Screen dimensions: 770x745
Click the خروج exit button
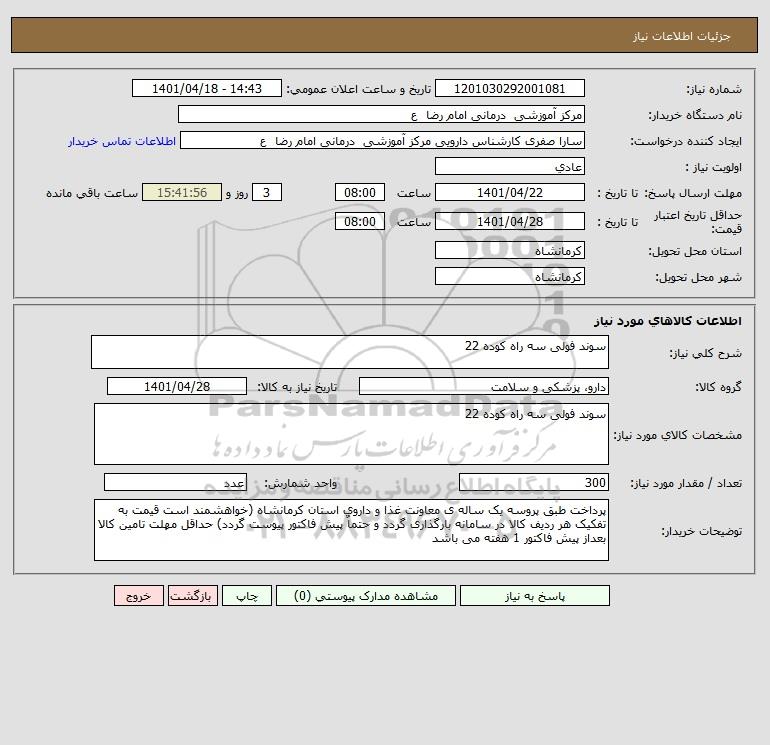coord(138,596)
